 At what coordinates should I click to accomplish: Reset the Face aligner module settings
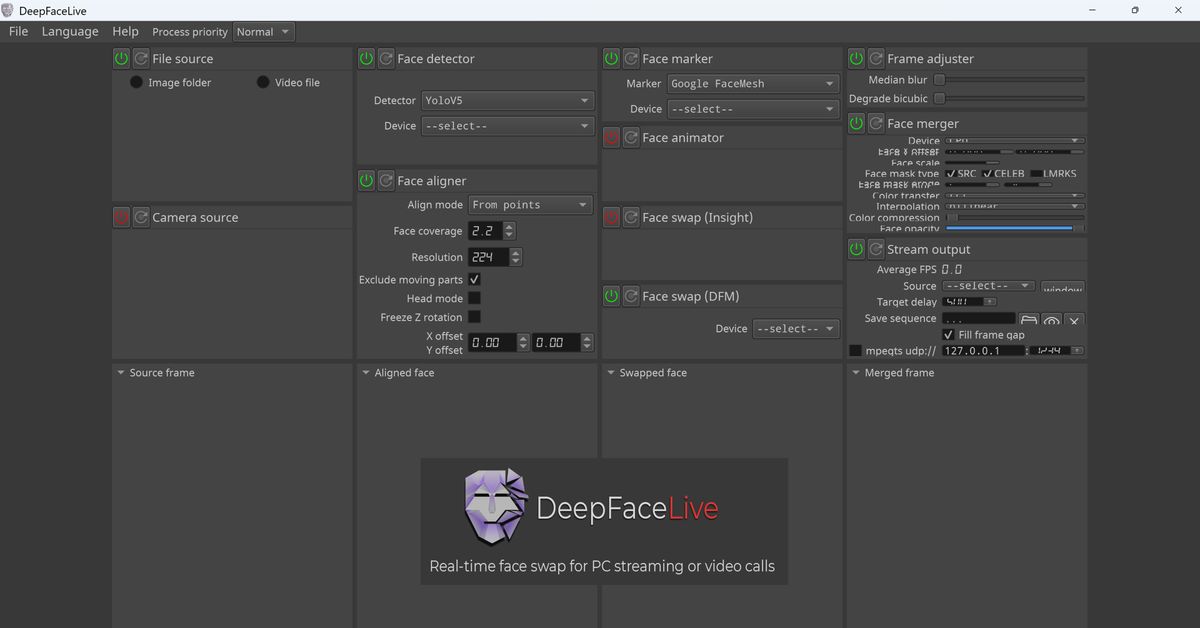(386, 181)
